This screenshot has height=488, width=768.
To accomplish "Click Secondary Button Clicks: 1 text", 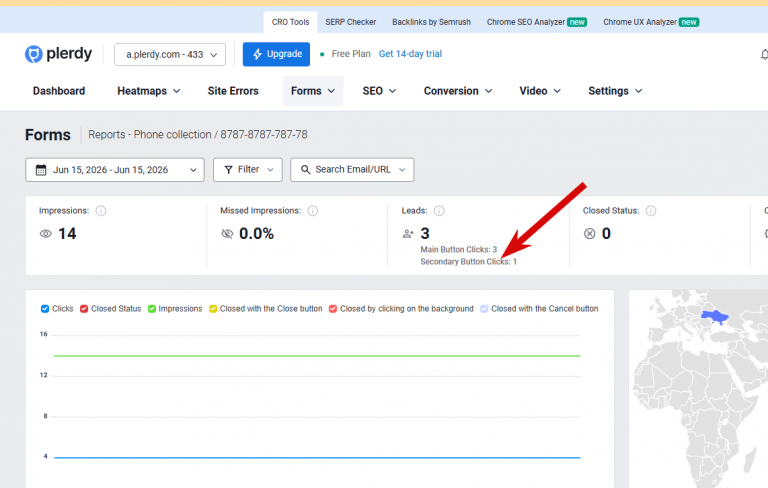I will click(x=468, y=262).
